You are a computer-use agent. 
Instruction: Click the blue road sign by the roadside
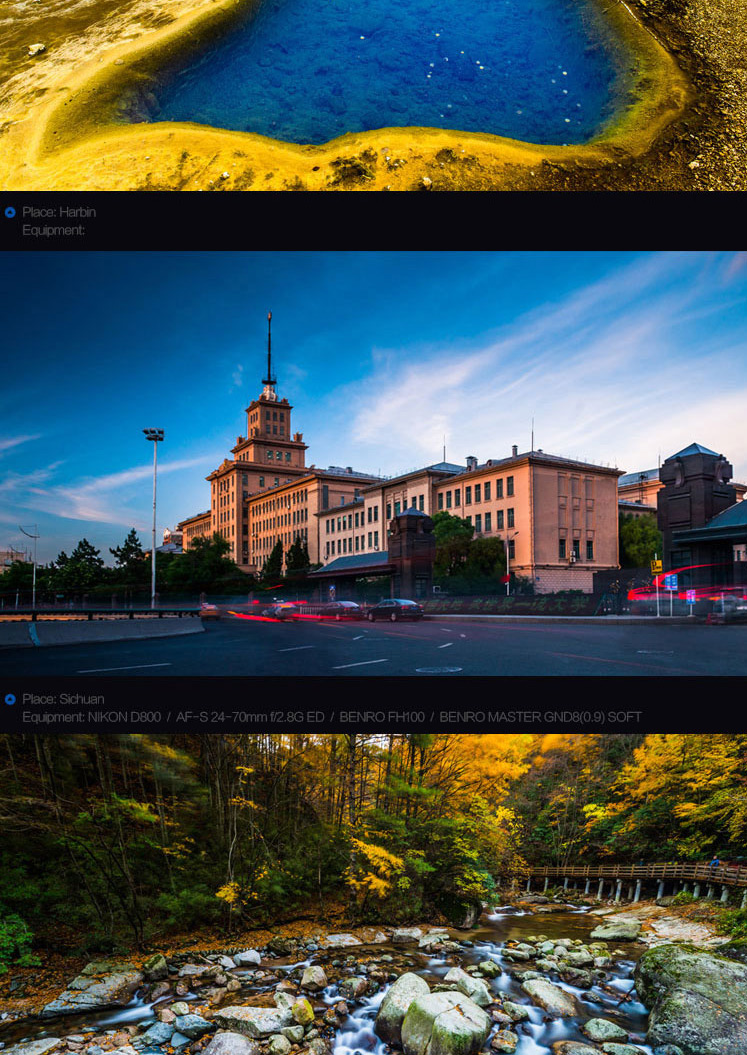point(671,582)
